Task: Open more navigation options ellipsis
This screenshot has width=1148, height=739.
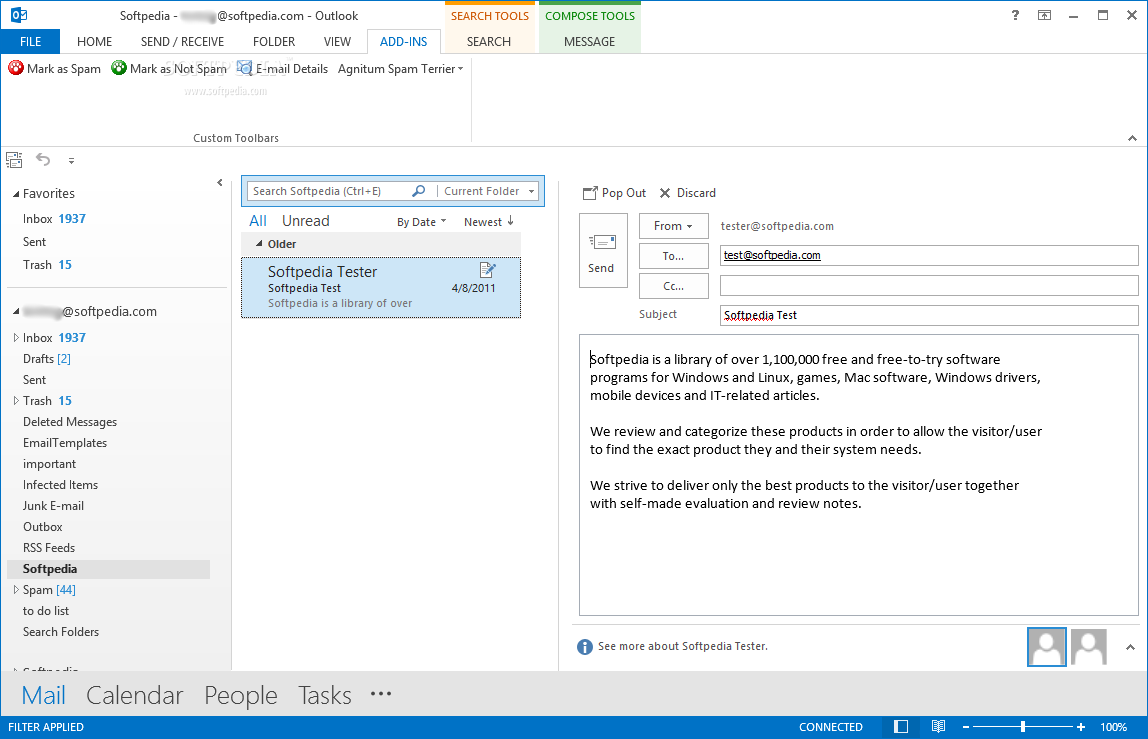Action: [x=381, y=693]
